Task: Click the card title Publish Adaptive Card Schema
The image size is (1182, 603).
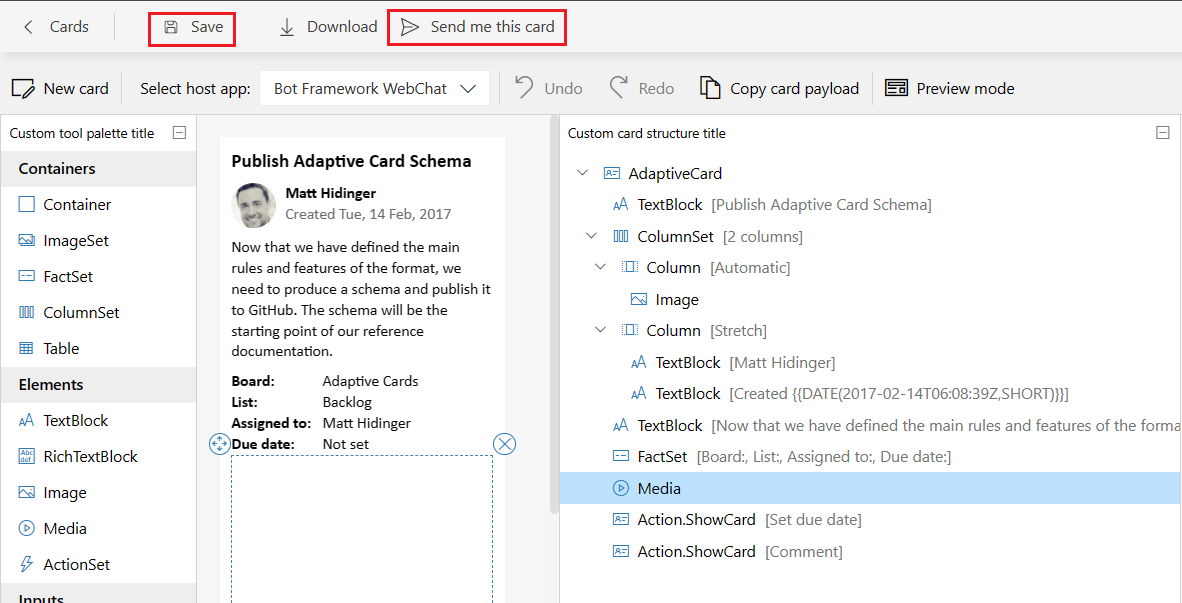Action: [351, 161]
